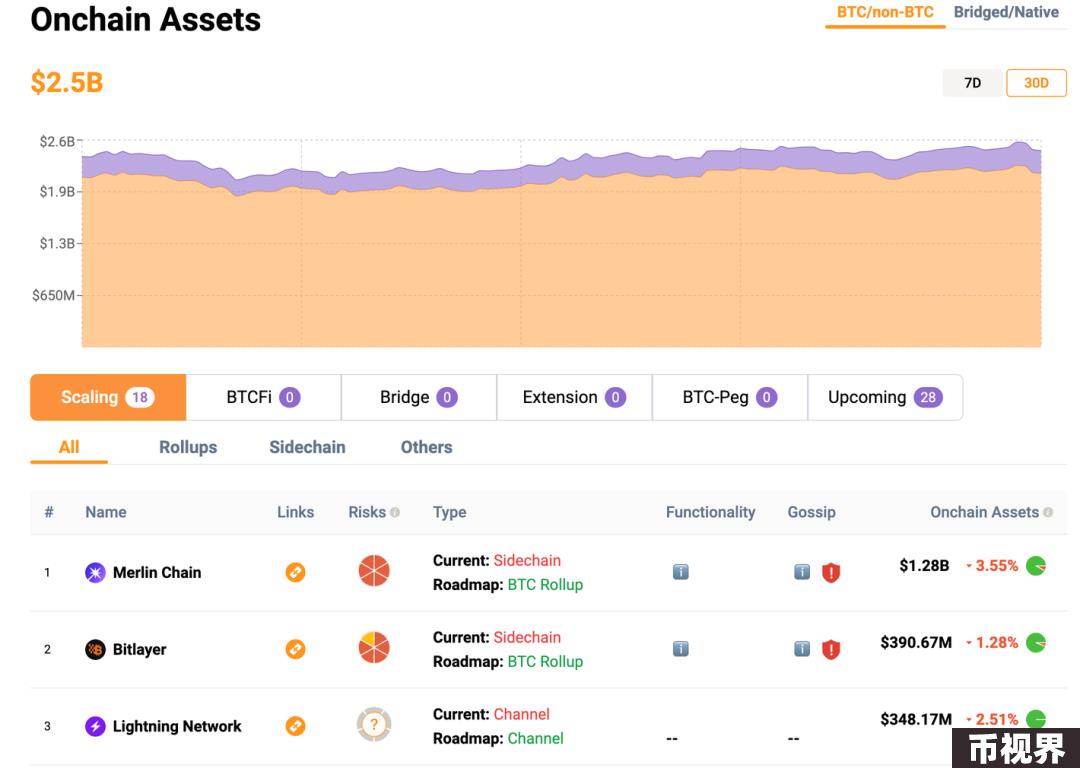Screen dimensions: 1080x768
Task: Click the $390.67M Bitlayer asset value
Action: (x=916, y=643)
